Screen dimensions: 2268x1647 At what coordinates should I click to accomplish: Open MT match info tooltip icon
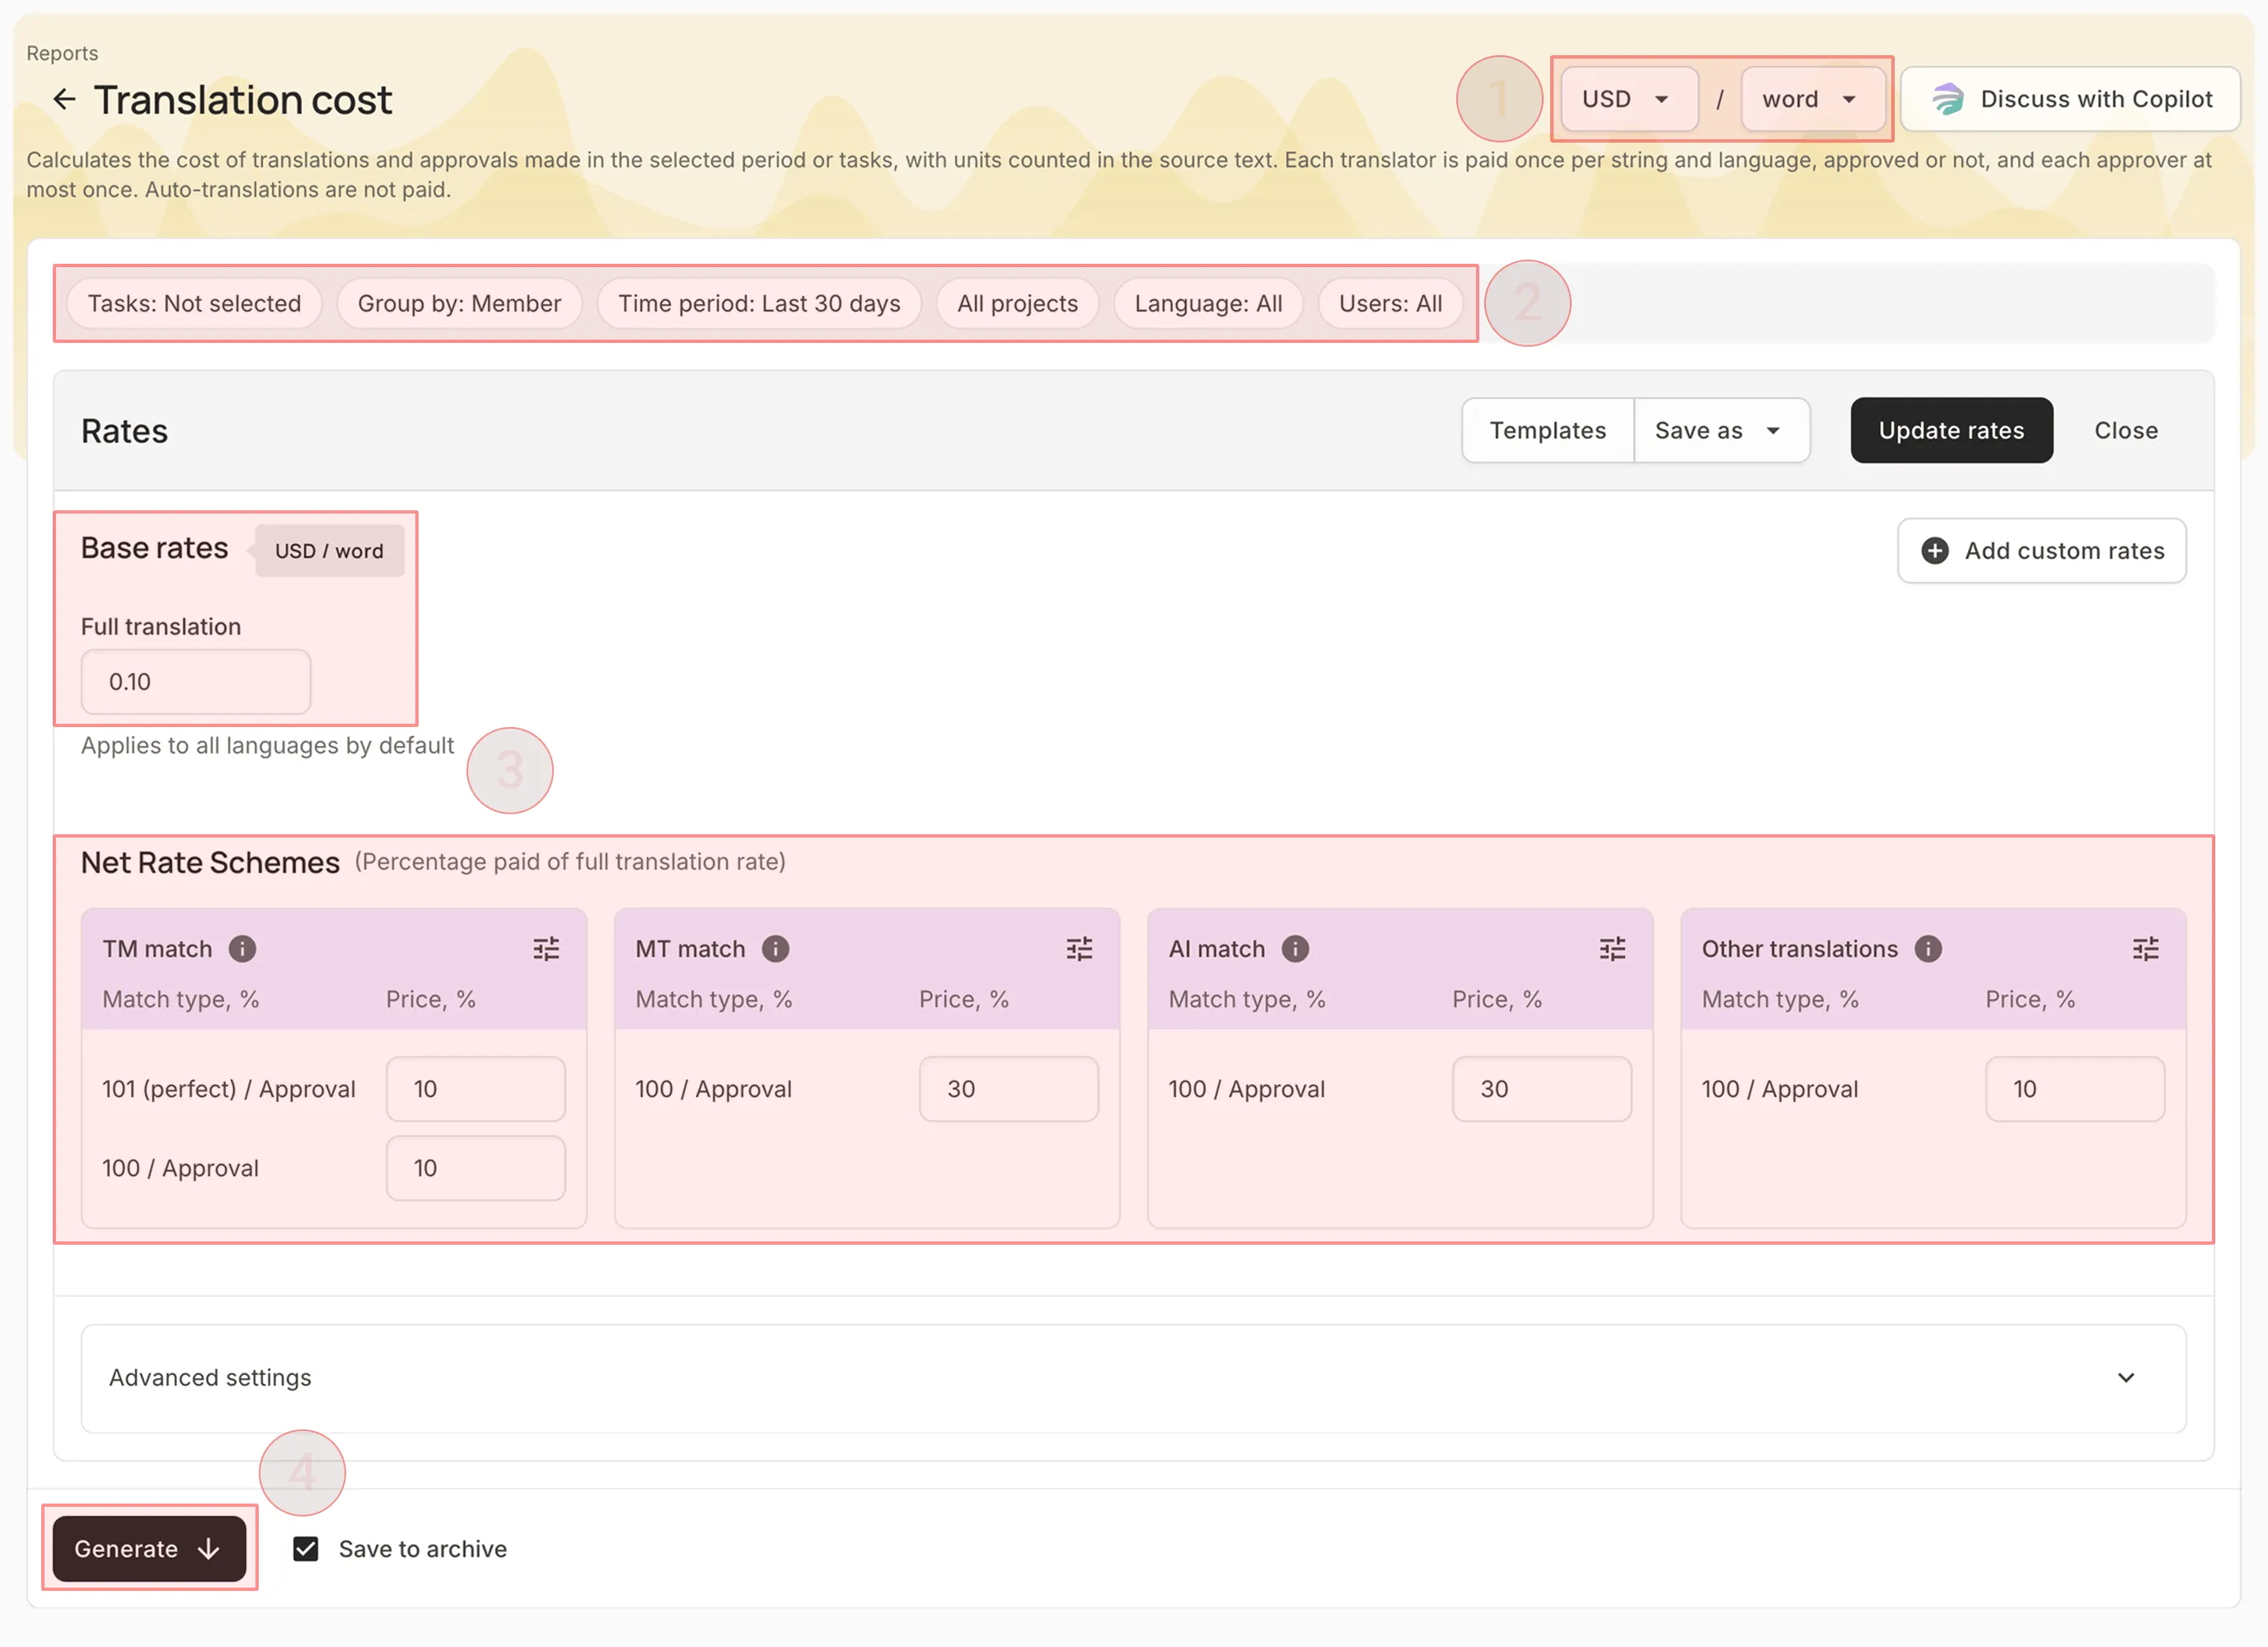point(775,948)
